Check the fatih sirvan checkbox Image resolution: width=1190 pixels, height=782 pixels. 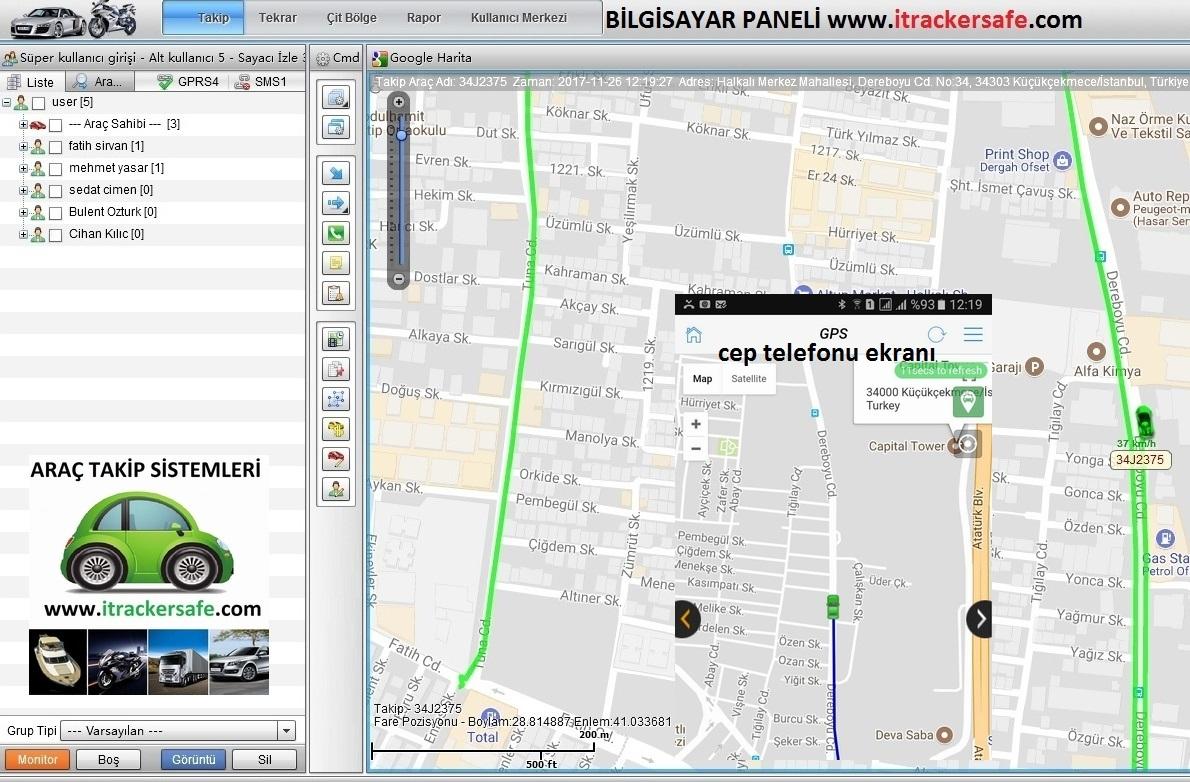tap(56, 147)
